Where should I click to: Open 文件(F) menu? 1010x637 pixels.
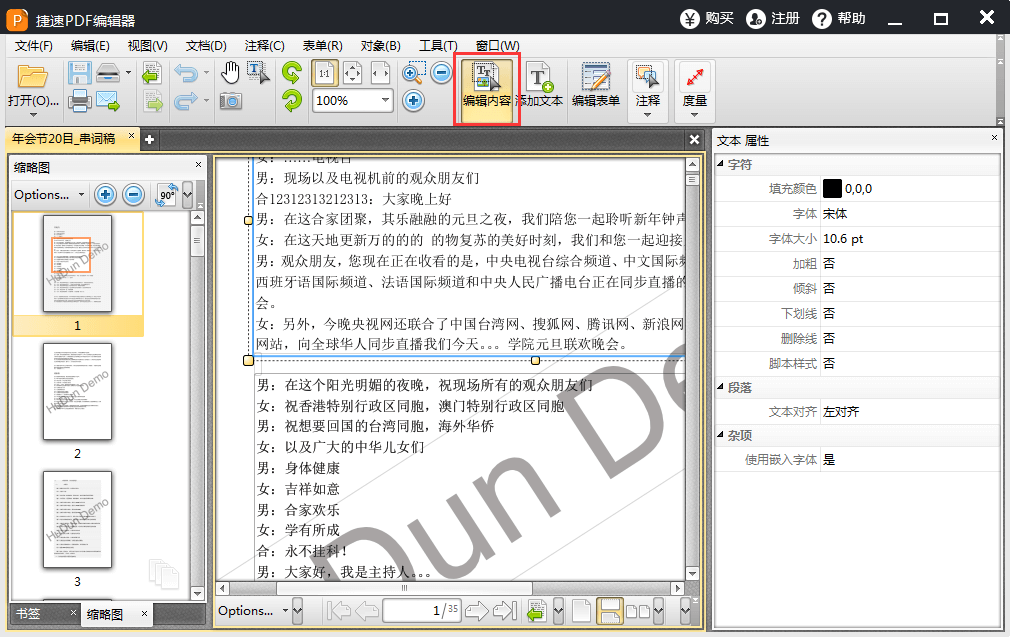click(x=33, y=46)
